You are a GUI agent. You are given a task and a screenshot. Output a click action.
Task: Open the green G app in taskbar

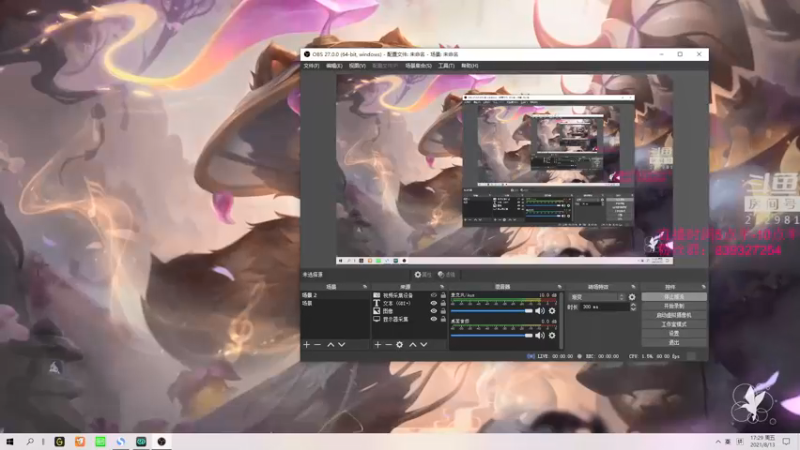[x=60, y=441]
